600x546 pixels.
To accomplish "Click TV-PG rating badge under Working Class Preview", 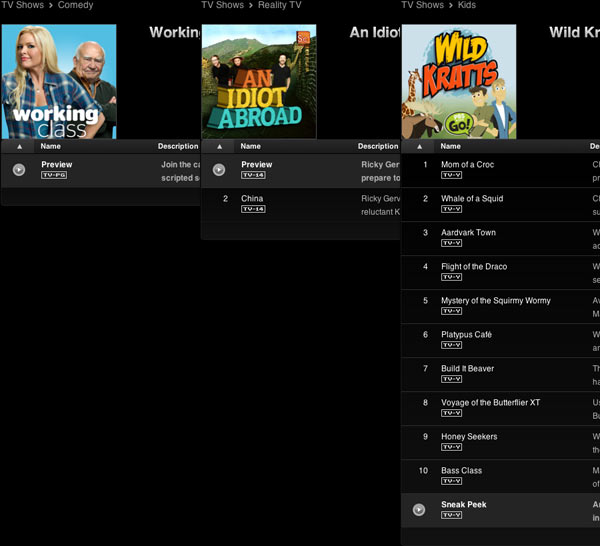I will coord(53,175).
